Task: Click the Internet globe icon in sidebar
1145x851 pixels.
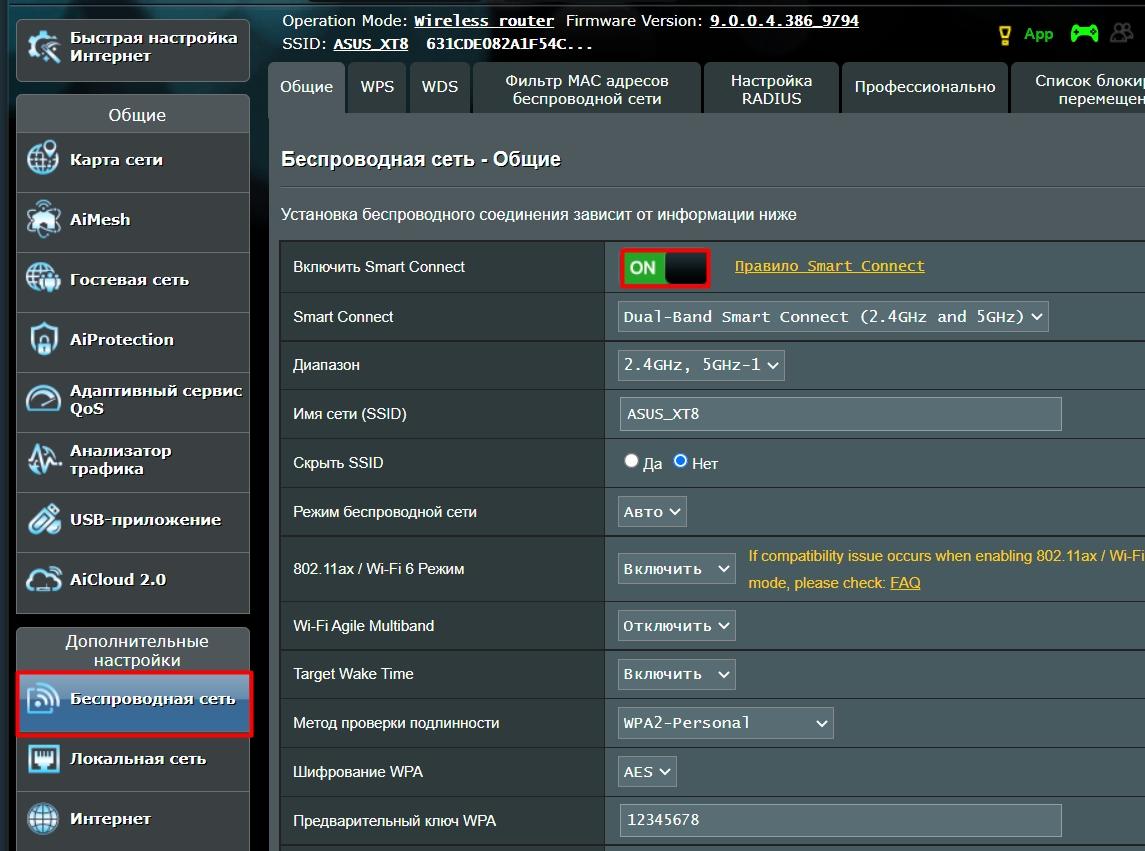Action: click(43, 819)
